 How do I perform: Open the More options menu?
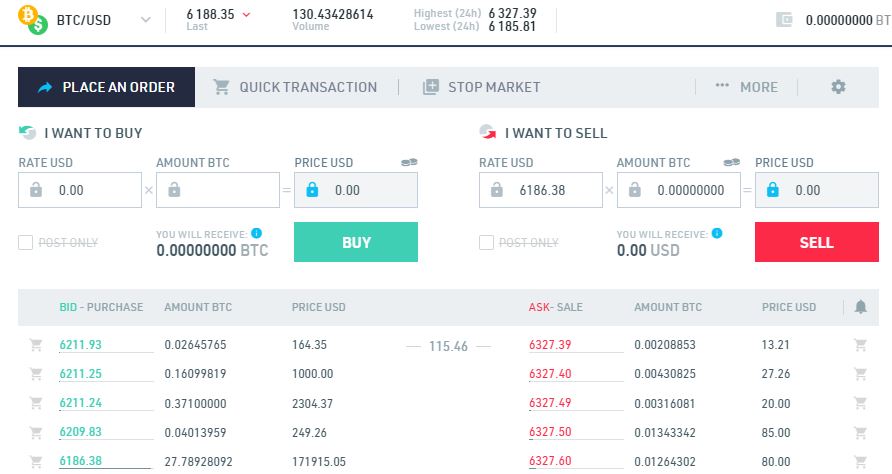(746, 87)
